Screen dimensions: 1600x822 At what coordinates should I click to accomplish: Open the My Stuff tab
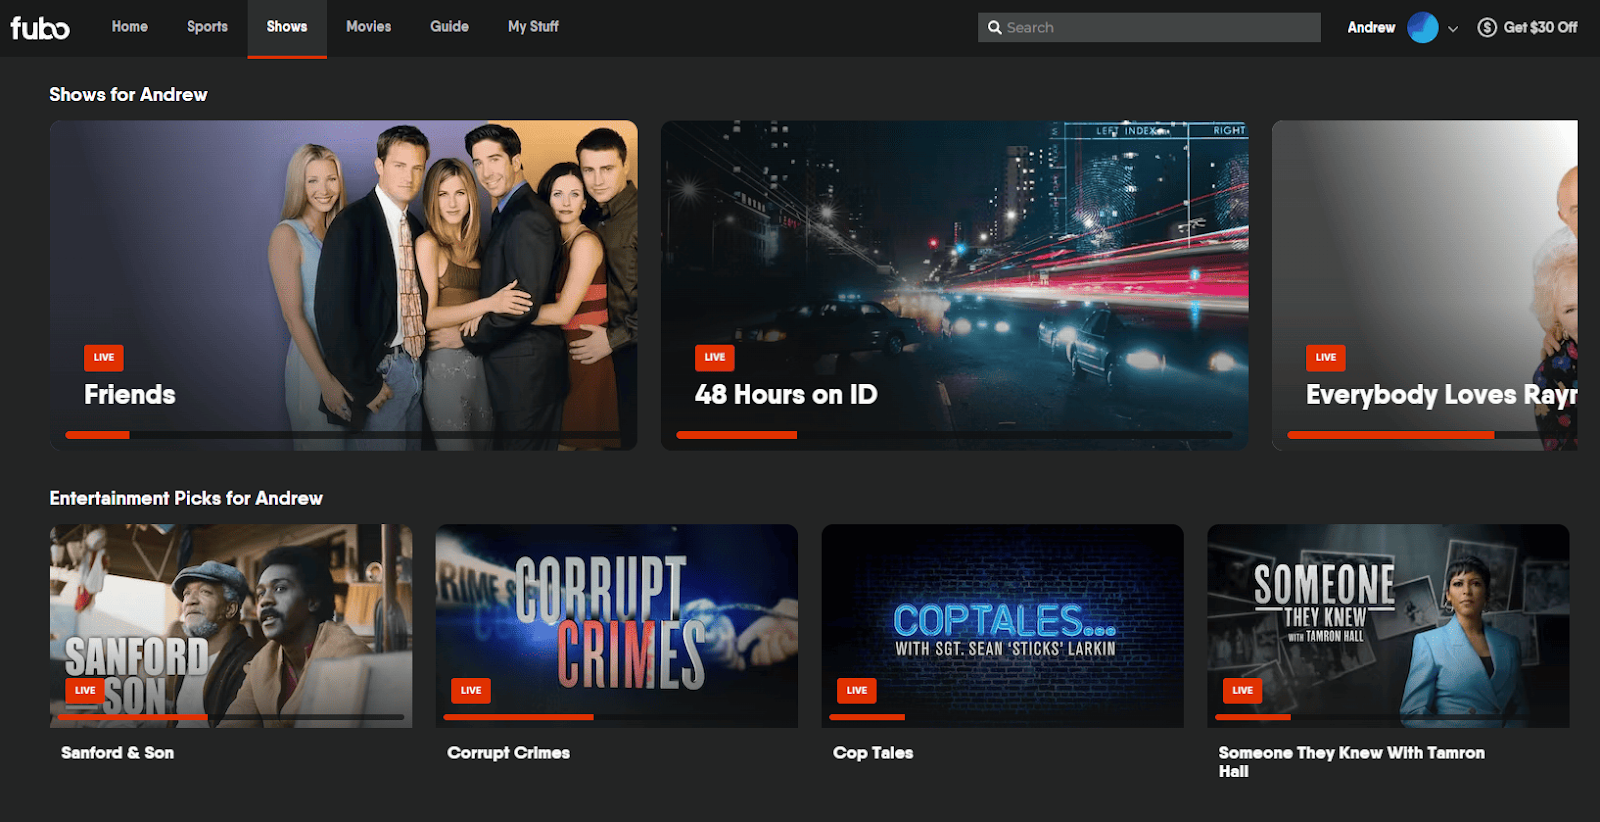pos(533,27)
